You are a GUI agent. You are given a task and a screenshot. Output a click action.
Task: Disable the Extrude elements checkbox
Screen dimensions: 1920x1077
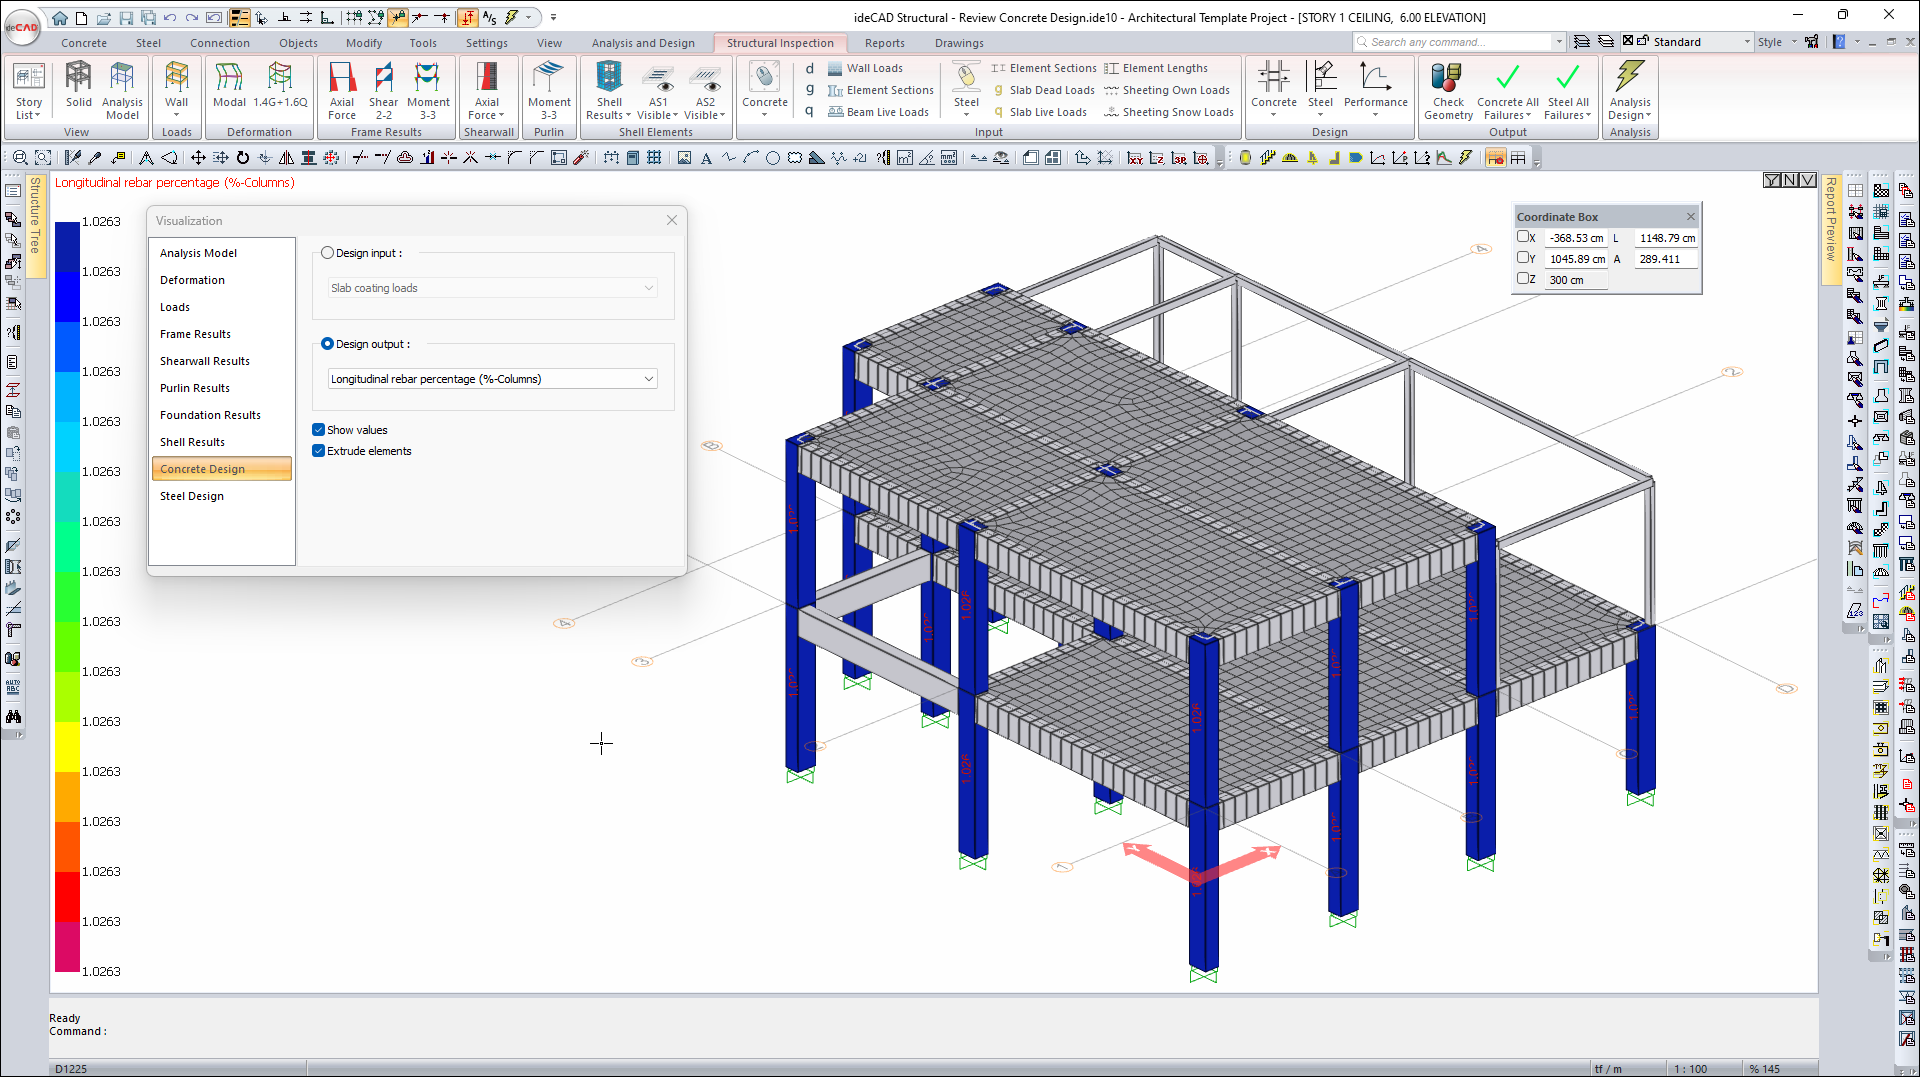(x=319, y=451)
